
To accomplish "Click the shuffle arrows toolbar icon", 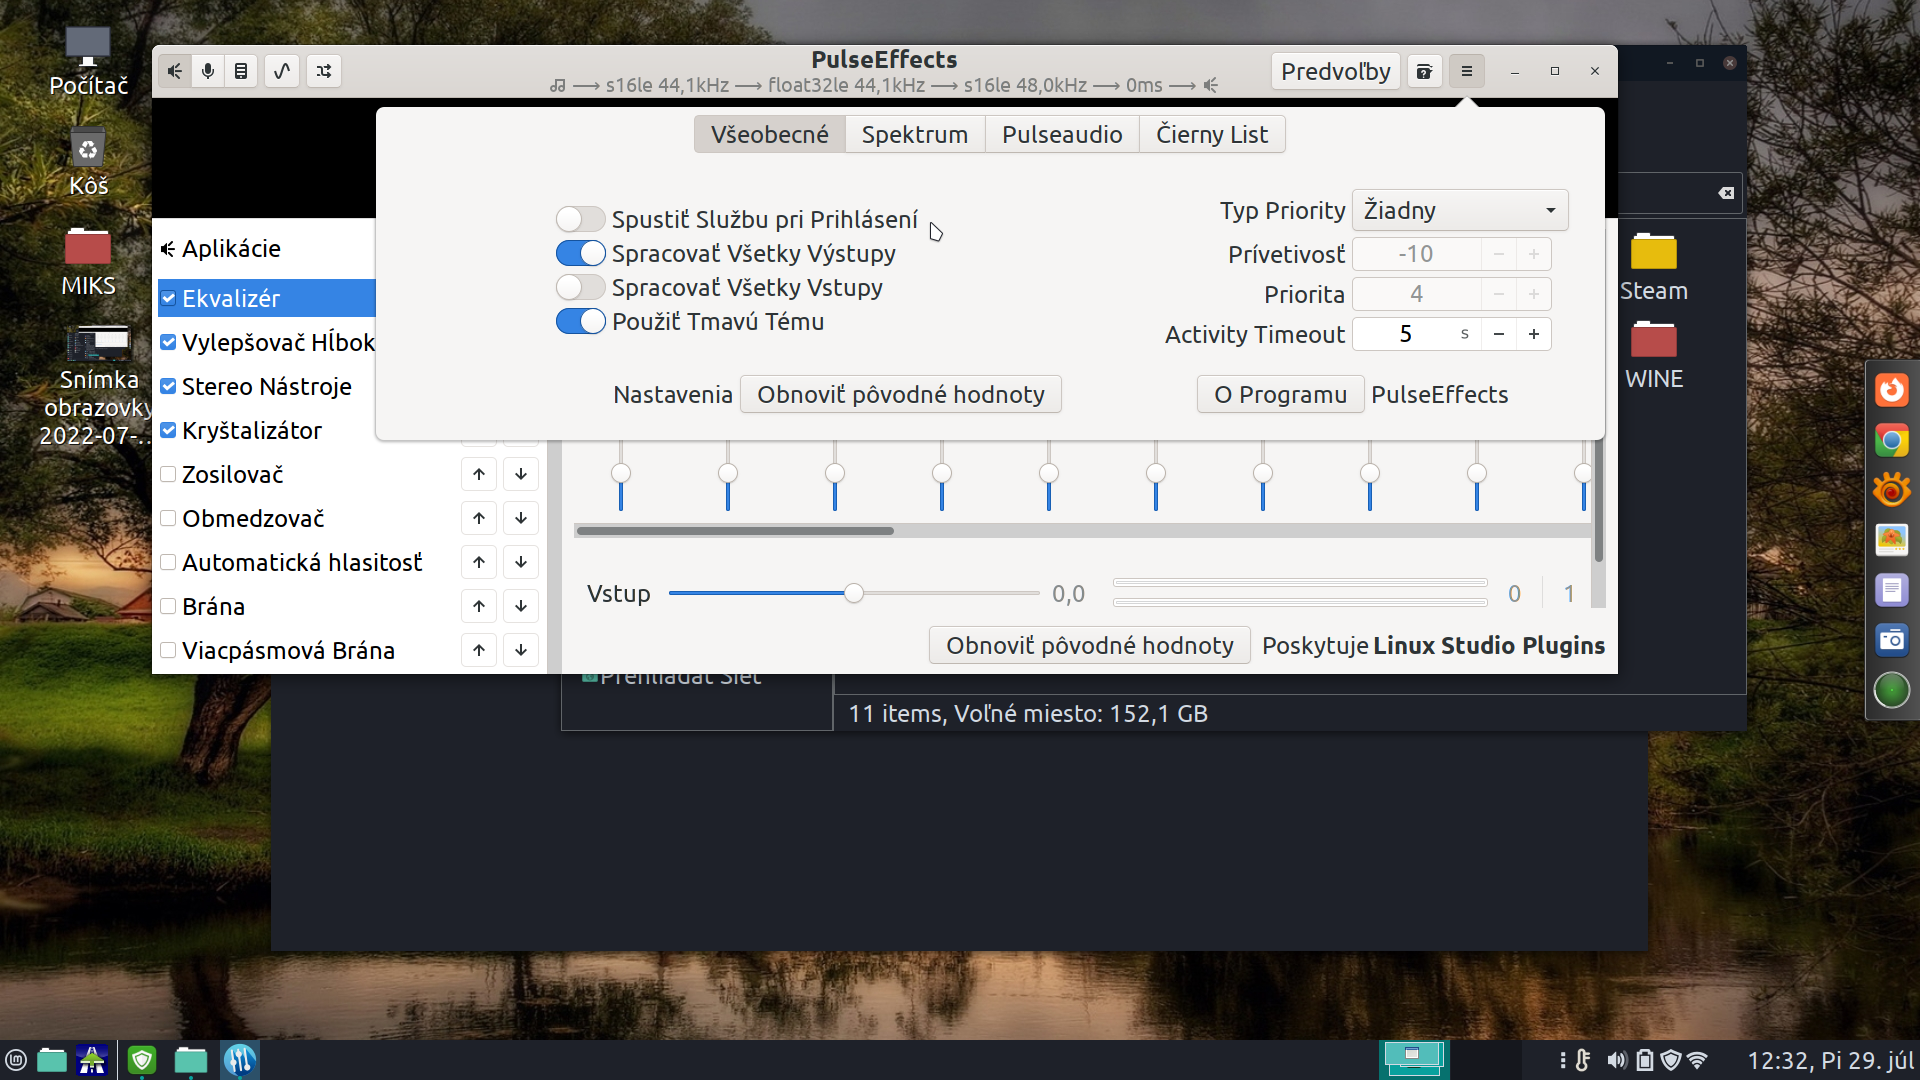I will [324, 71].
